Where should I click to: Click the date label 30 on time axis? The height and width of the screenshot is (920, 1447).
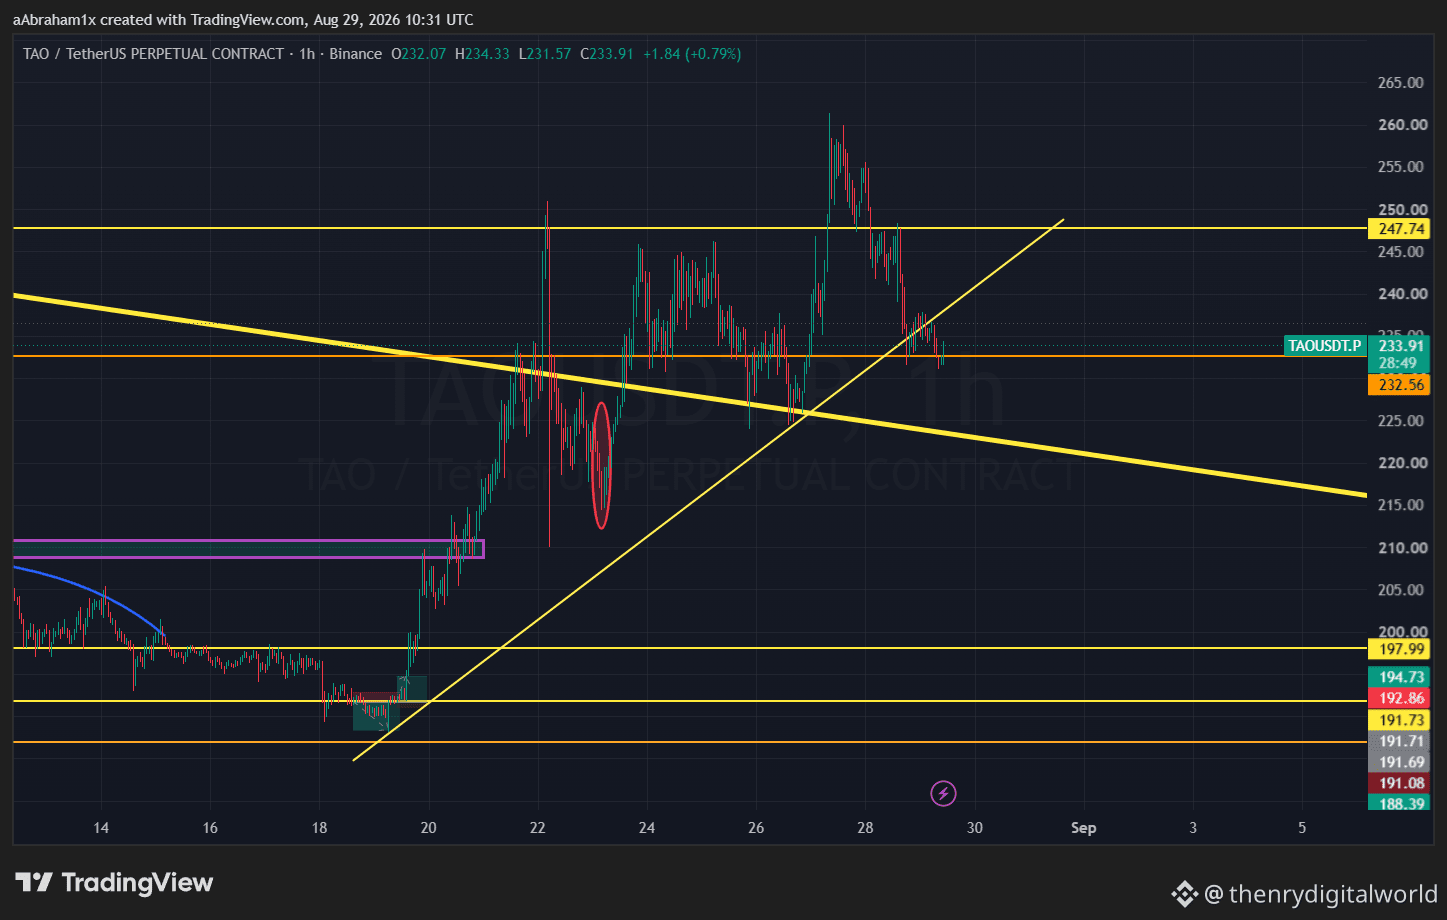coord(975,828)
